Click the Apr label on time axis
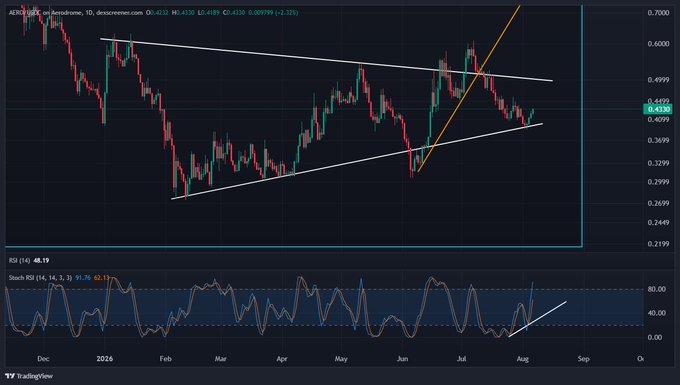This screenshot has width=680, height=385. (x=282, y=359)
